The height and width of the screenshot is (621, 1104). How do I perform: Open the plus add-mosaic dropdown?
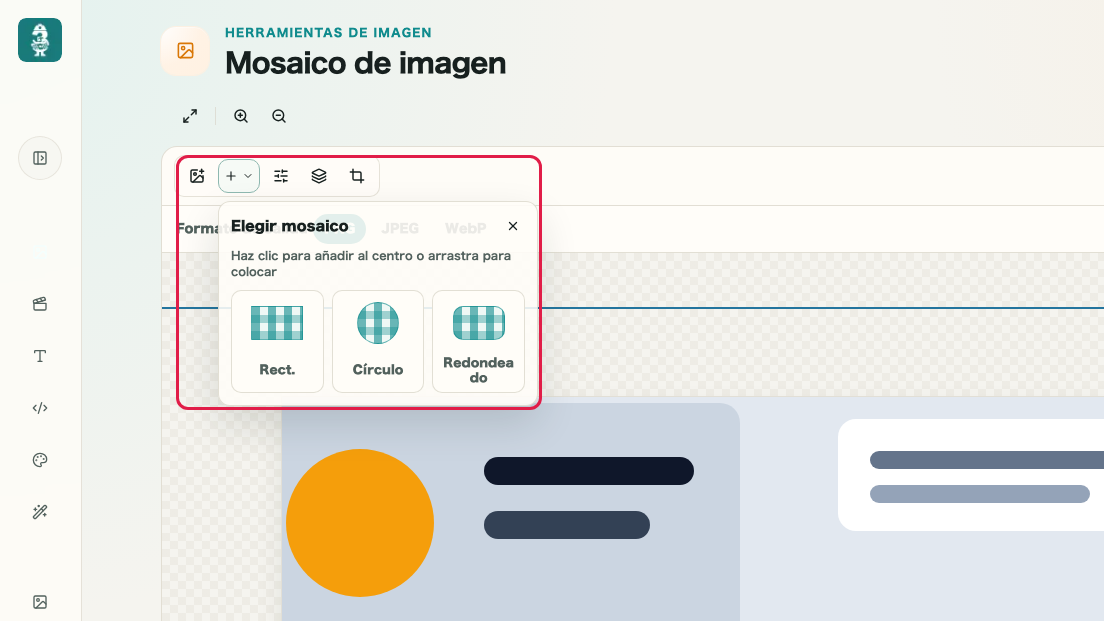239,176
